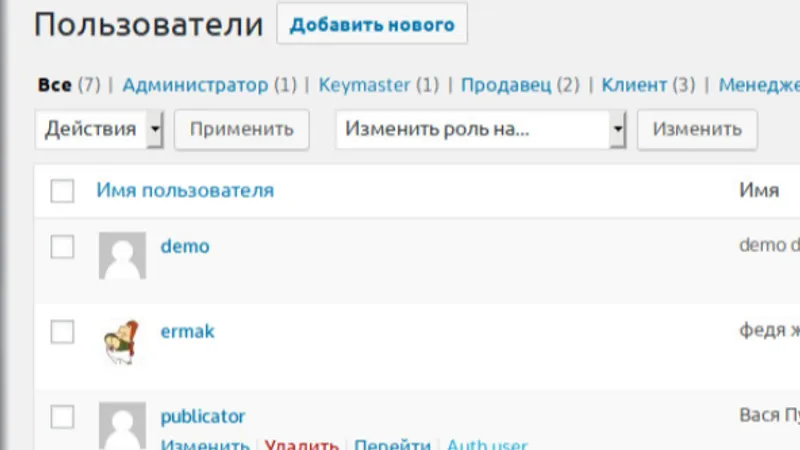The image size is (800, 450).
Task: Sort by 'Имя пользователя' column header
Action: [185, 190]
